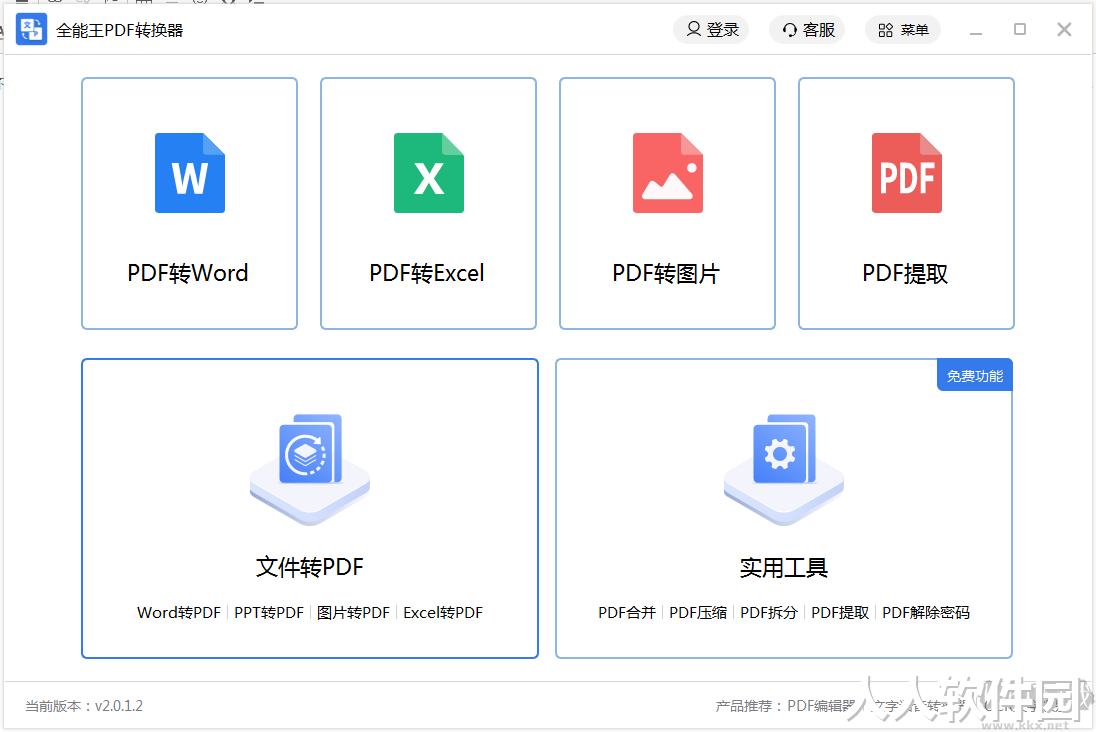Click the 当前版本：v2.0.1.2 version text
This screenshot has width=1096, height=732.
tap(84, 706)
